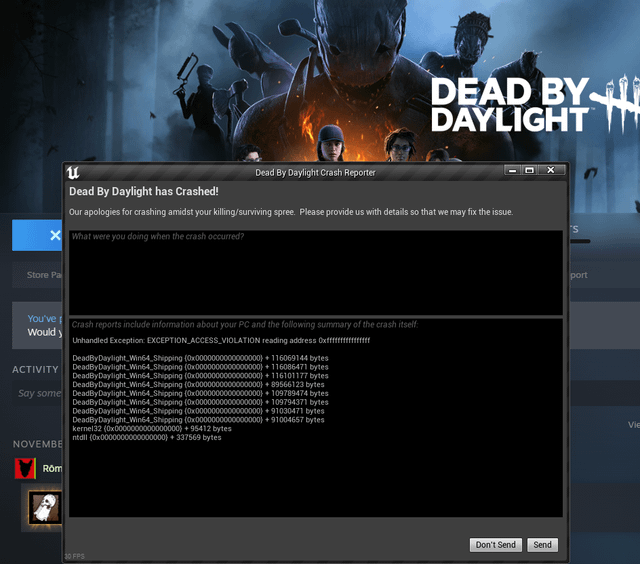640x564 pixels.
Task: Open the ghost achievement thumbnail in Steam
Action: coord(45,507)
